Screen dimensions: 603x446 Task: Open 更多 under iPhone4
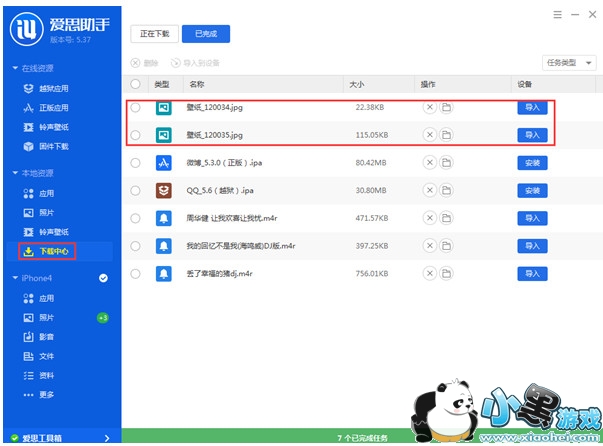click(x=39, y=395)
